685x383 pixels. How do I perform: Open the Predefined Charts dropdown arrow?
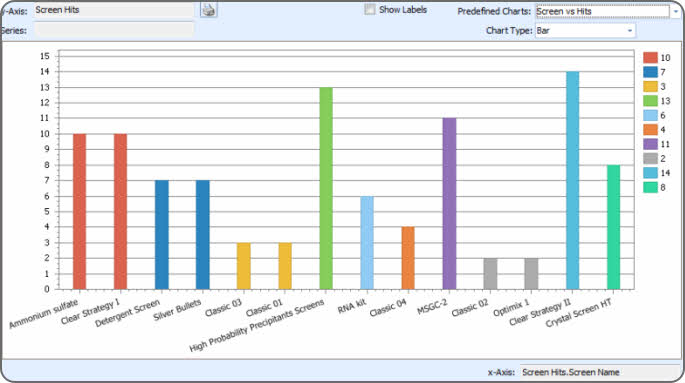[676, 11]
